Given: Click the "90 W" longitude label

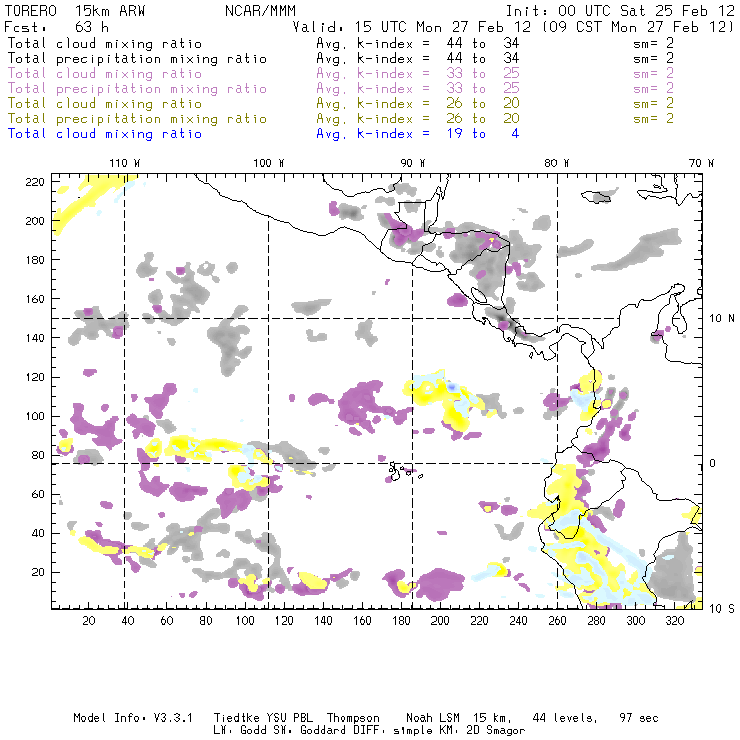Looking at the screenshot, I should (x=413, y=163).
